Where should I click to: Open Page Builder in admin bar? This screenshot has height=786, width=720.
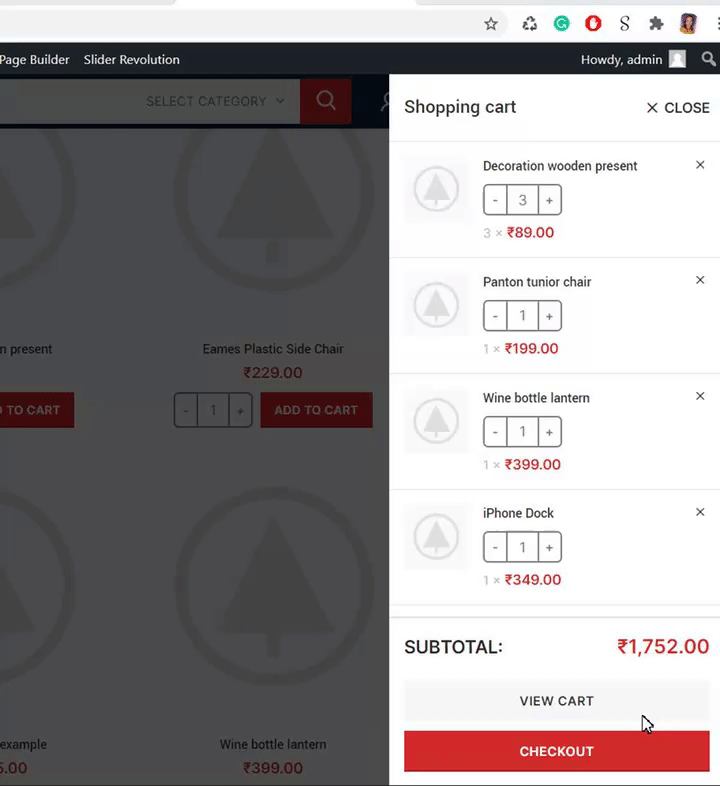coord(35,60)
